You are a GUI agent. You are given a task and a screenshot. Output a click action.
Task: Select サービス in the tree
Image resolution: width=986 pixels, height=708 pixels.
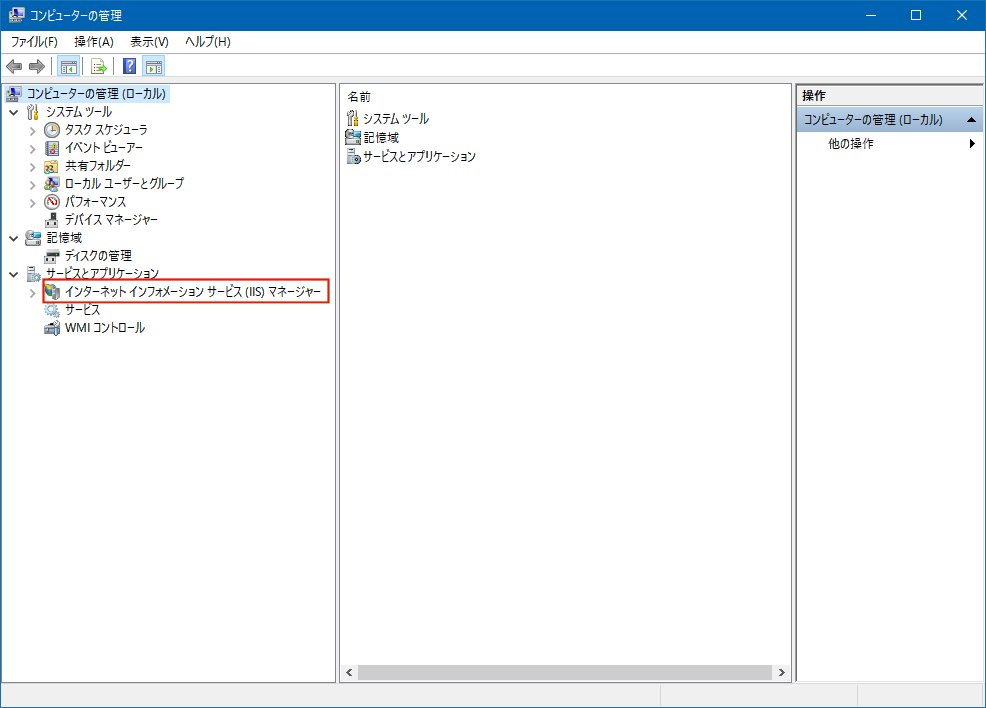pyautogui.click(x=82, y=310)
